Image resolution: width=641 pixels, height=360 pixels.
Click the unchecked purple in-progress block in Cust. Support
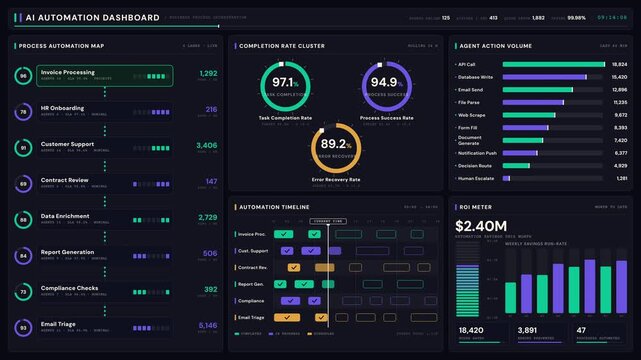335,251
